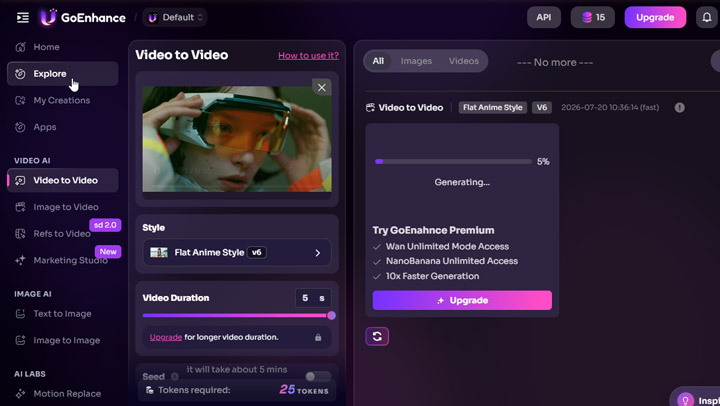
Task: Click the top Upgrade button
Action: tap(655, 17)
